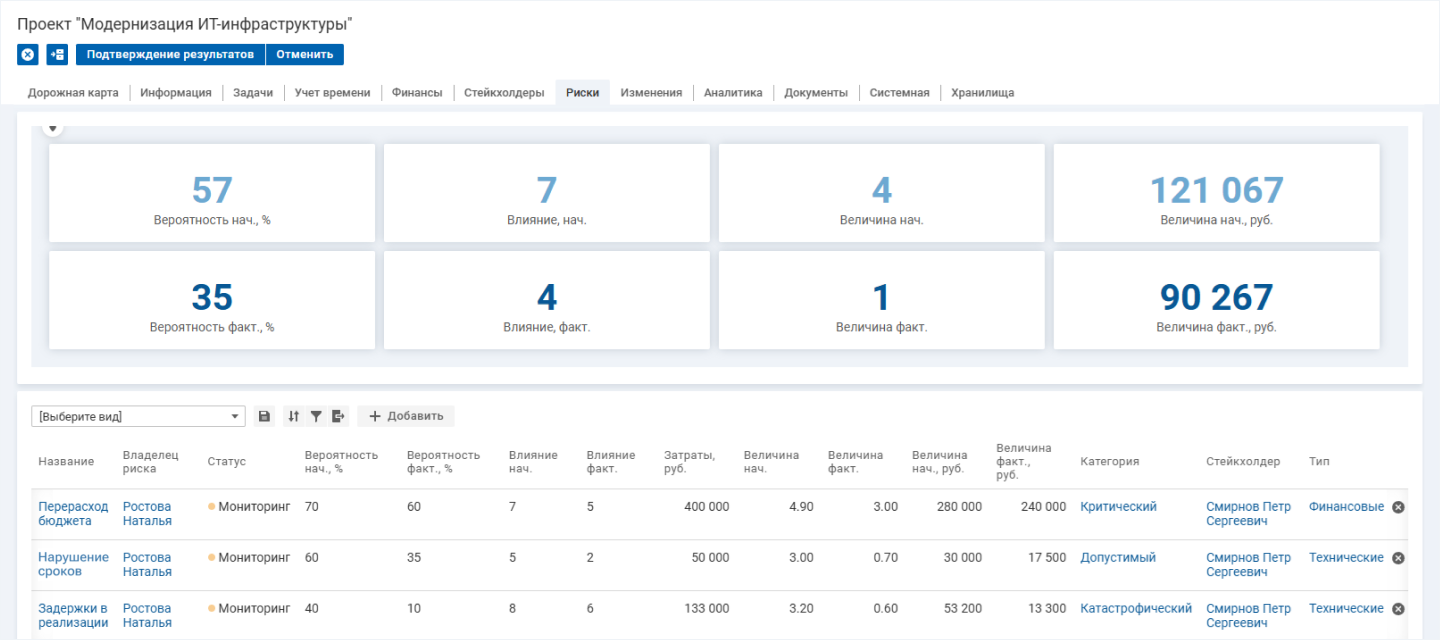Click the funnel filter icon above the table
Viewport: 1440px width, 640px height.
tap(316, 416)
